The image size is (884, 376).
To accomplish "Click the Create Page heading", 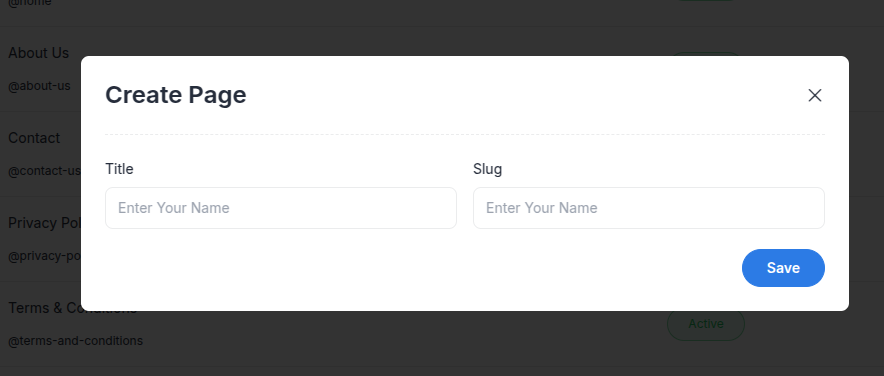I will coord(176,95).
